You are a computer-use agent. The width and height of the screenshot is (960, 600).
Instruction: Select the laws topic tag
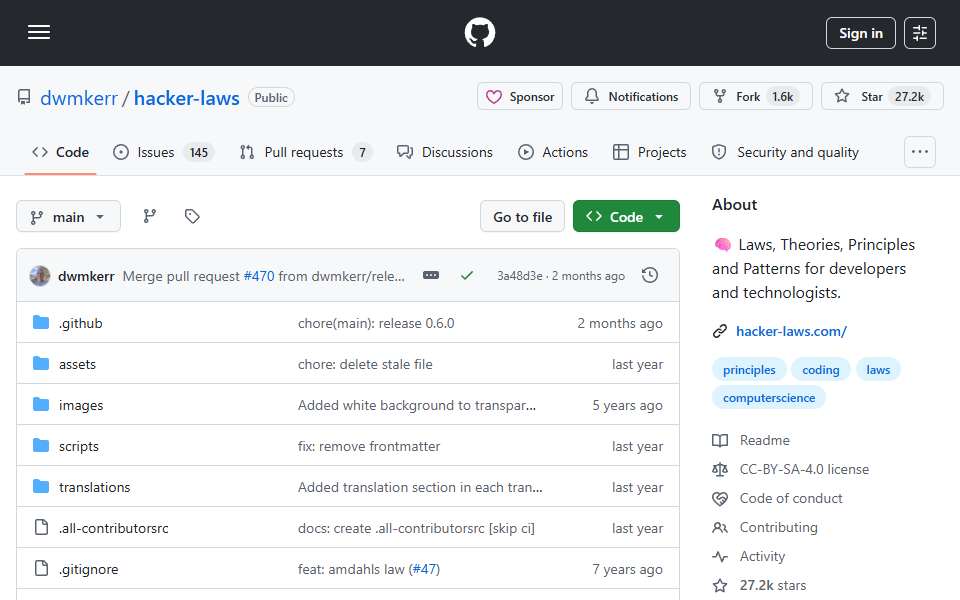tap(878, 370)
